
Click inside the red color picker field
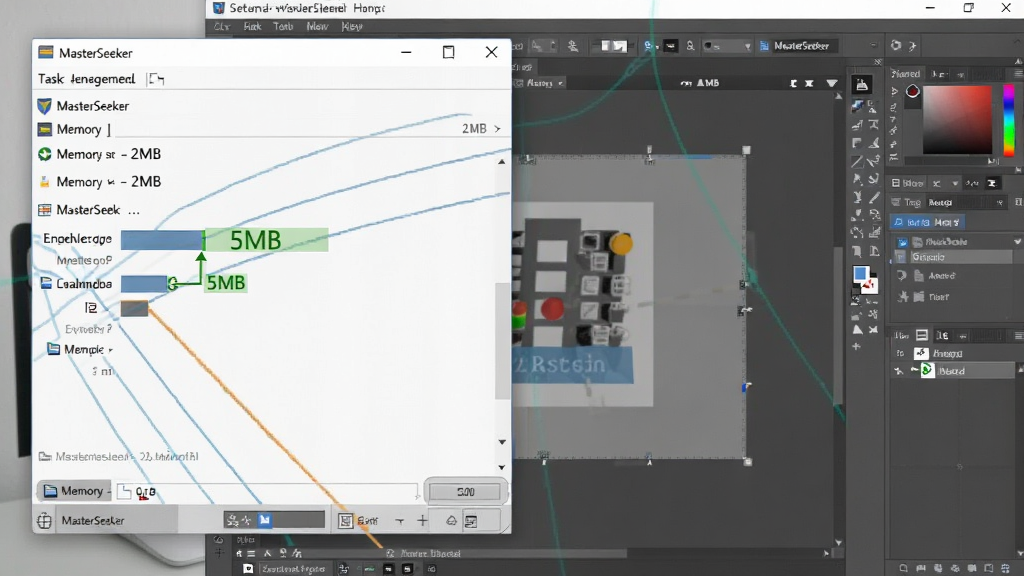(x=957, y=120)
